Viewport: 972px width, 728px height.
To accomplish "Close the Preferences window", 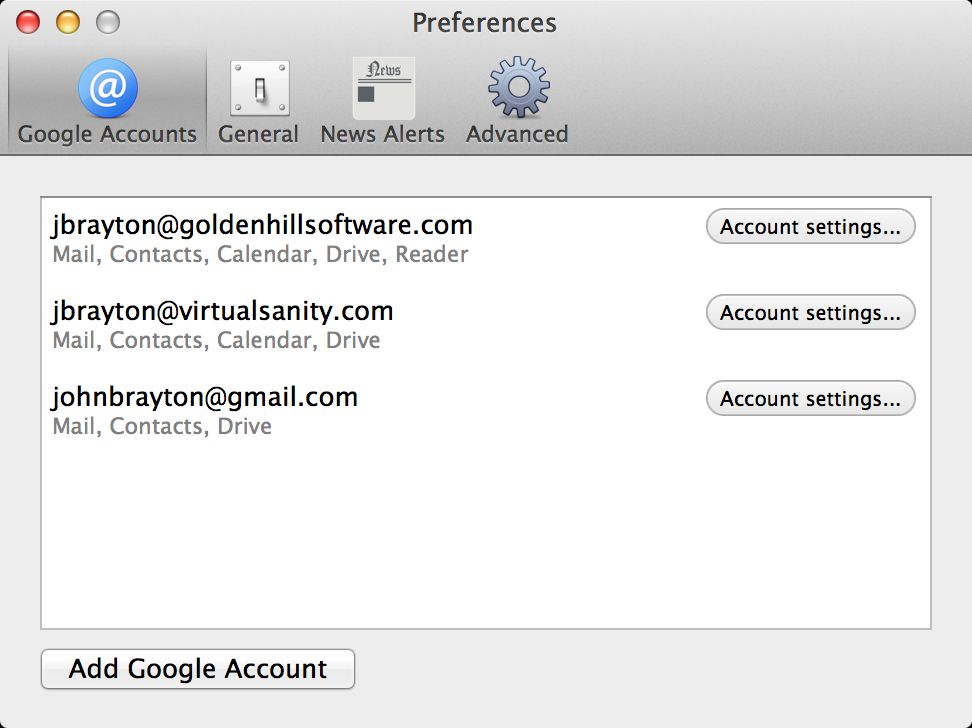I will (28, 21).
